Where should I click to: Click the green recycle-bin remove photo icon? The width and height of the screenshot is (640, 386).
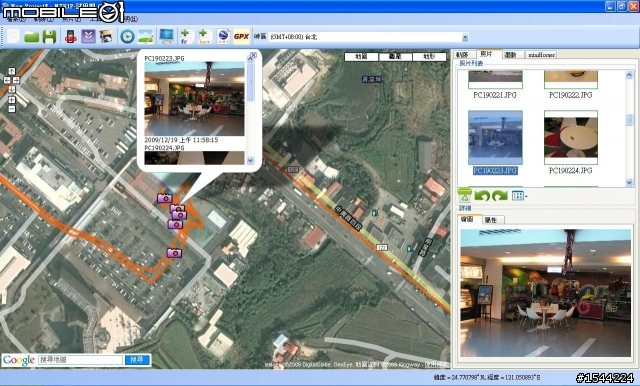pos(464,195)
